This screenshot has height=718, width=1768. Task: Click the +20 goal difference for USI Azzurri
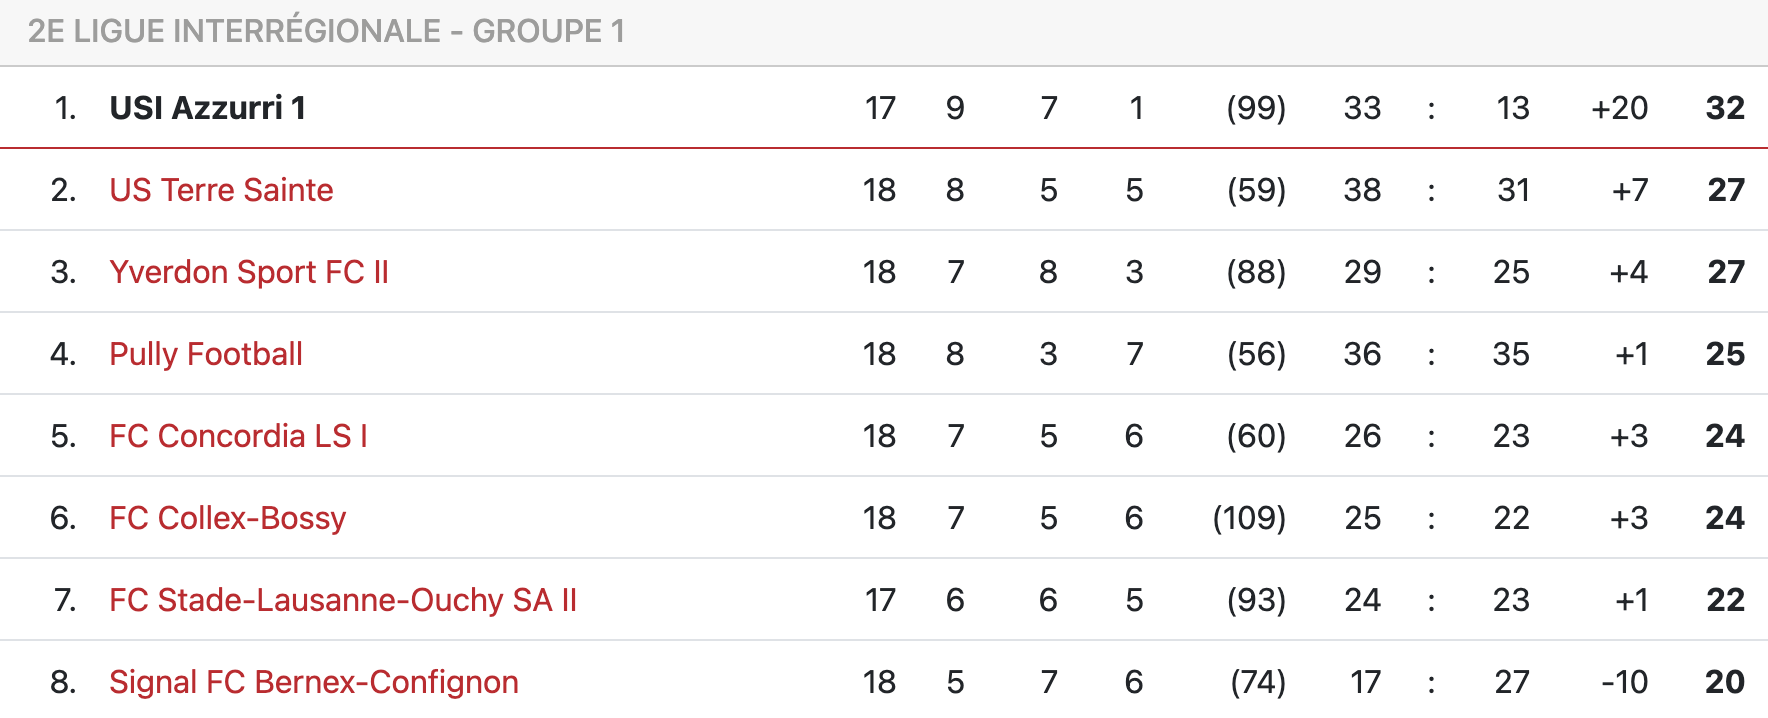(x=1619, y=108)
